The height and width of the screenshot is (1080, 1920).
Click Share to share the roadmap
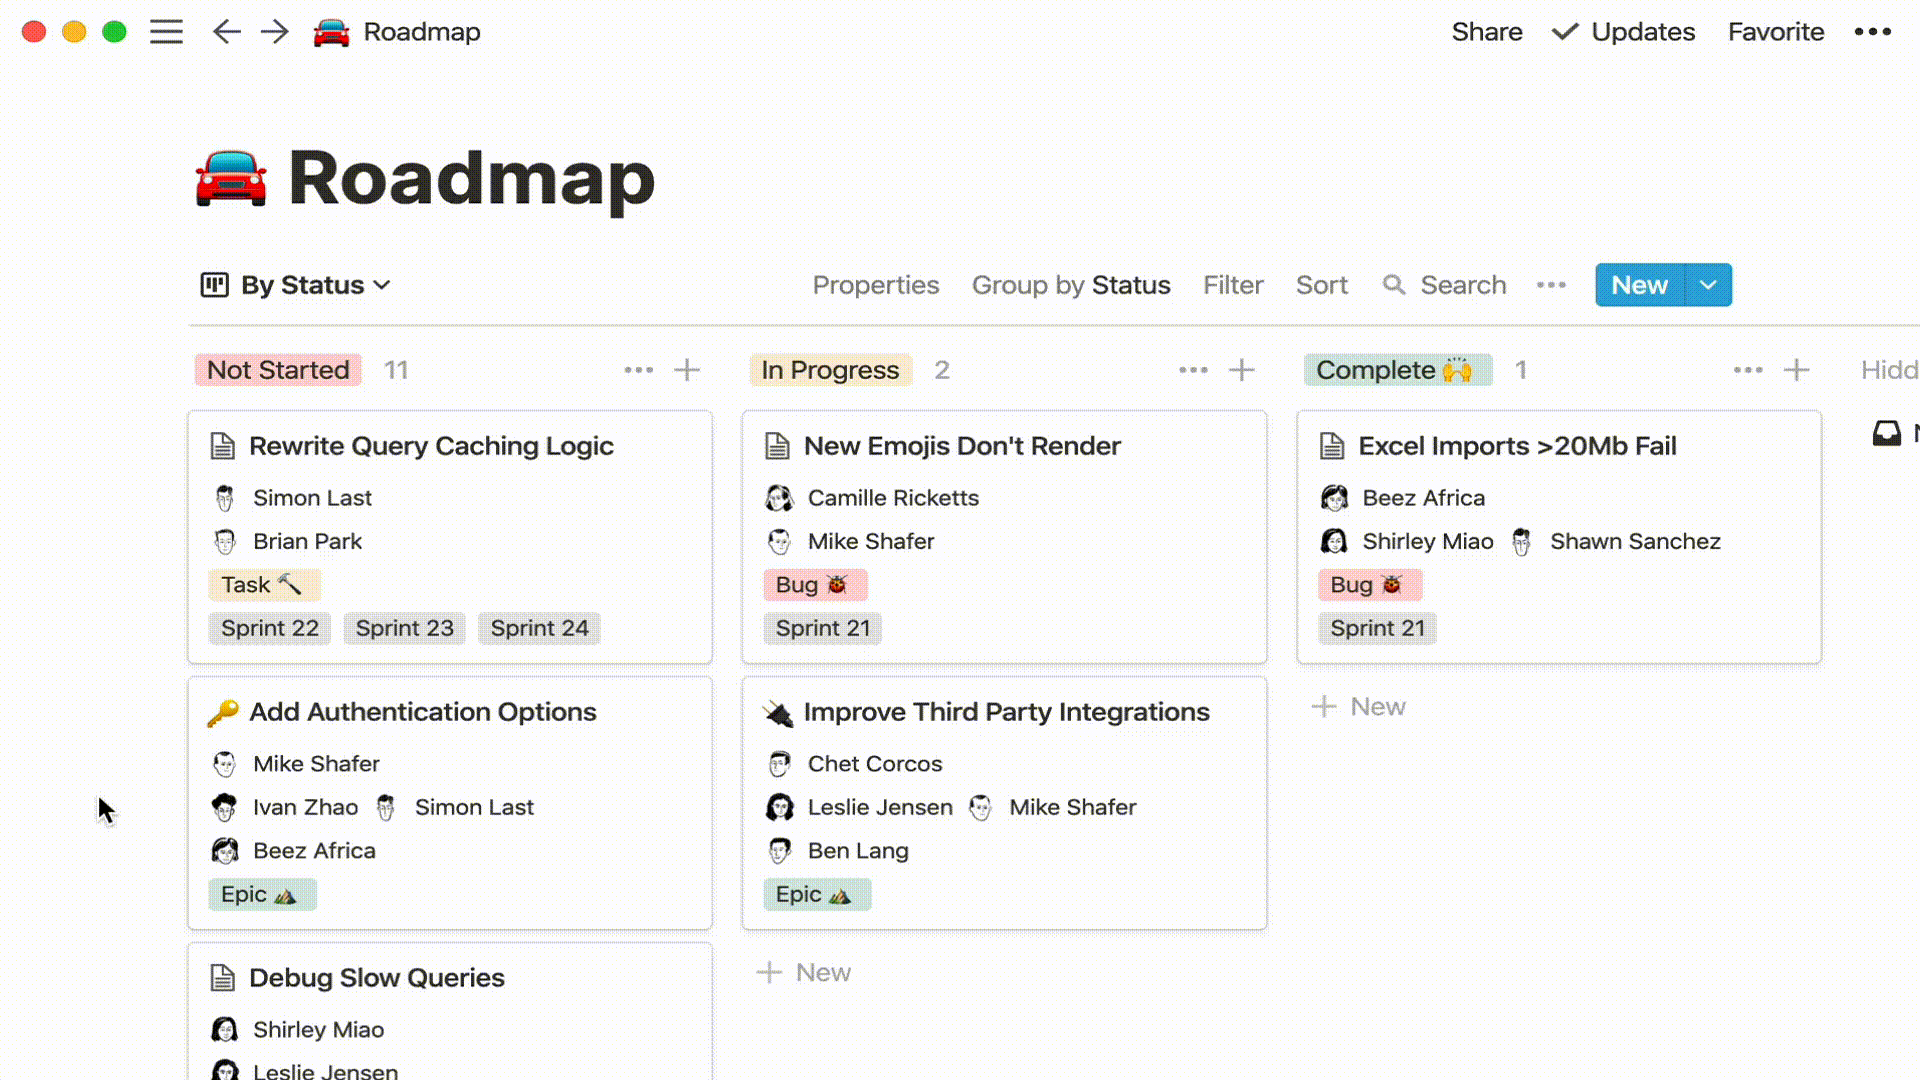[1487, 32]
